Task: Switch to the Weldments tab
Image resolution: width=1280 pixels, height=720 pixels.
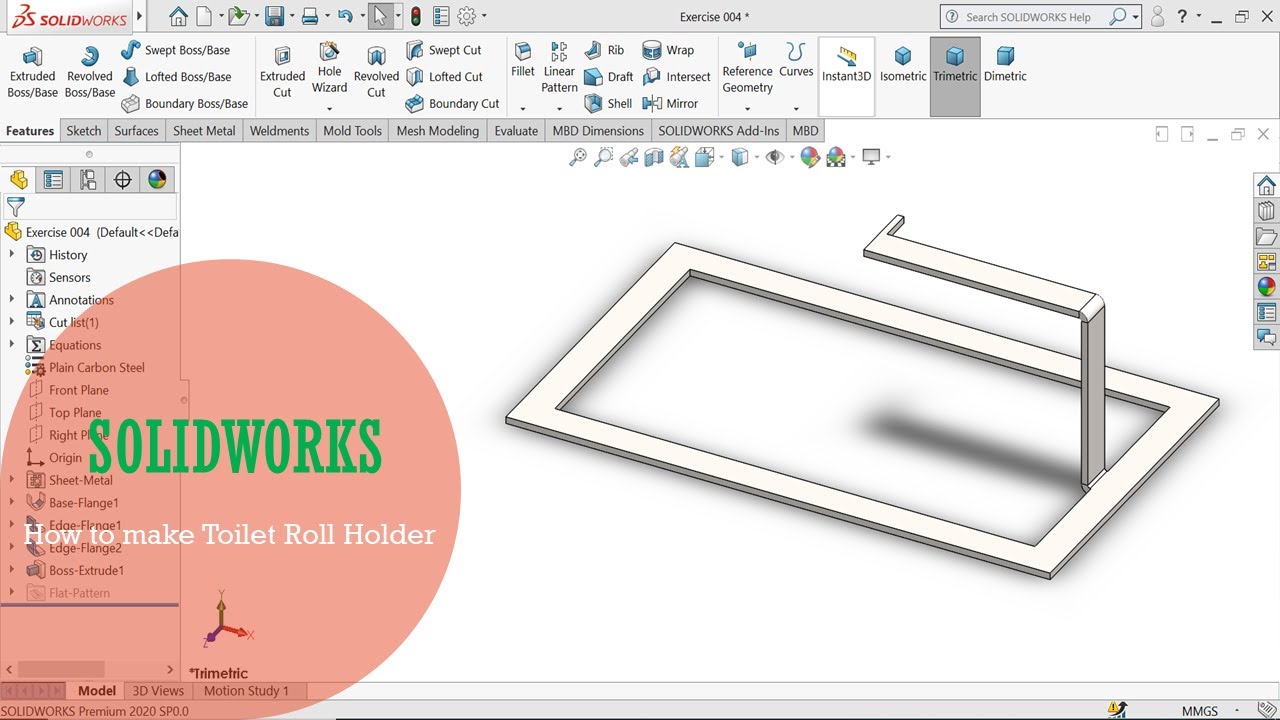Action: 280,131
